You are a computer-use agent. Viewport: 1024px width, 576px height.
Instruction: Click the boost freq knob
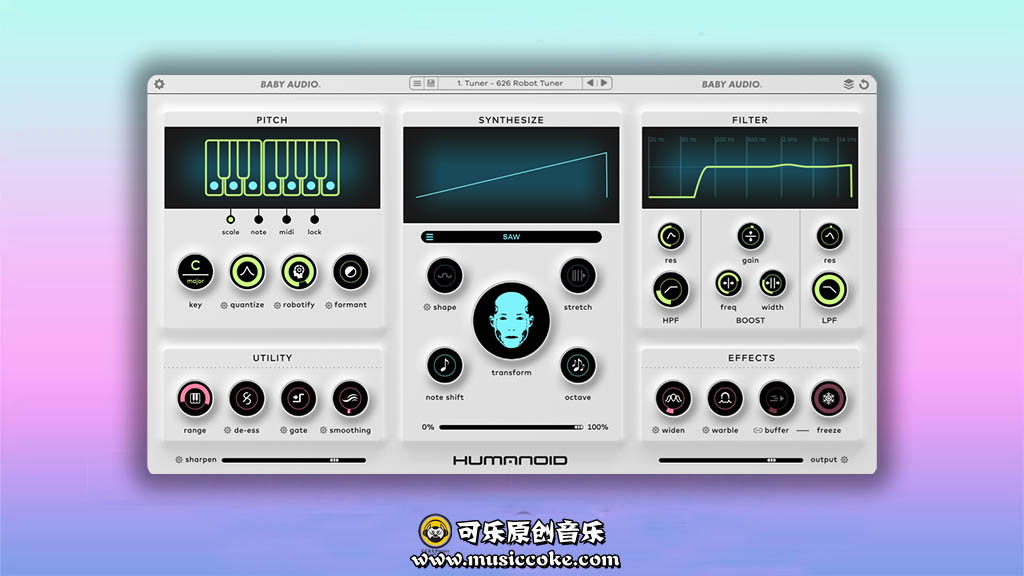(x=728, y=283)
